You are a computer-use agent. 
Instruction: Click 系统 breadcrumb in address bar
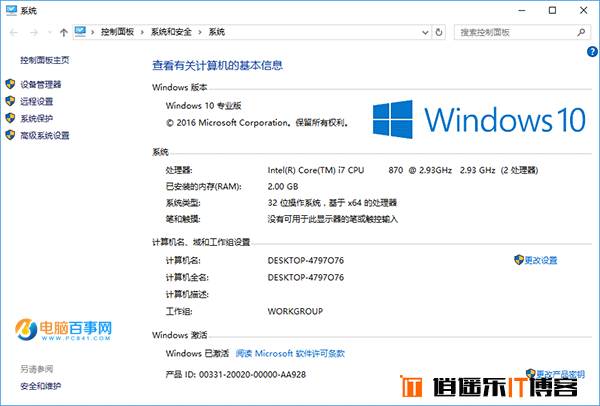tap(217, 32)
